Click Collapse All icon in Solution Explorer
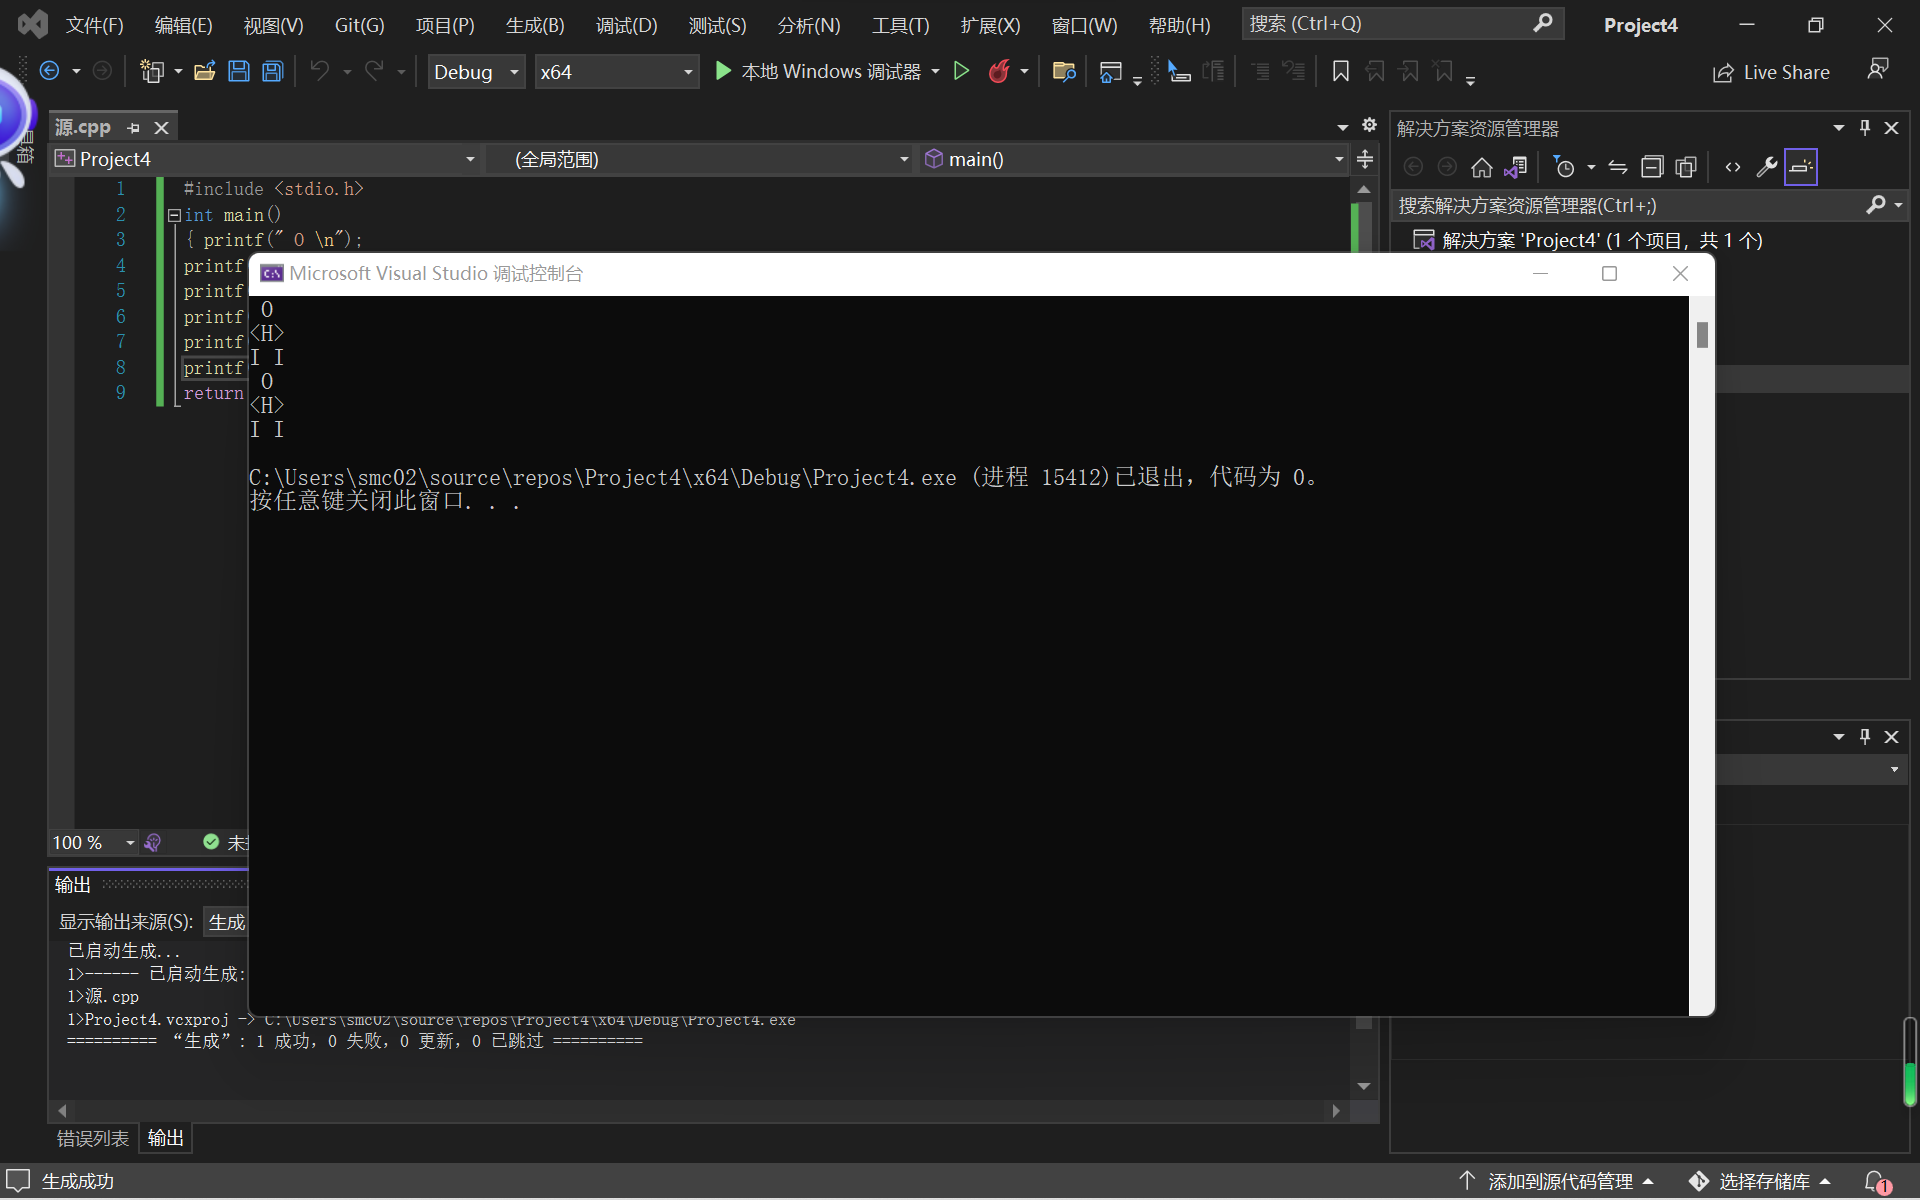This screenshot has height=1200, width=1920. tap(1652, 167)
